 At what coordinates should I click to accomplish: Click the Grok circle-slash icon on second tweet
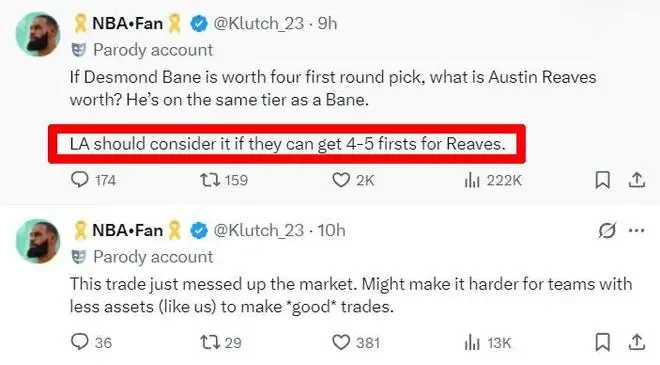[607, 230]
